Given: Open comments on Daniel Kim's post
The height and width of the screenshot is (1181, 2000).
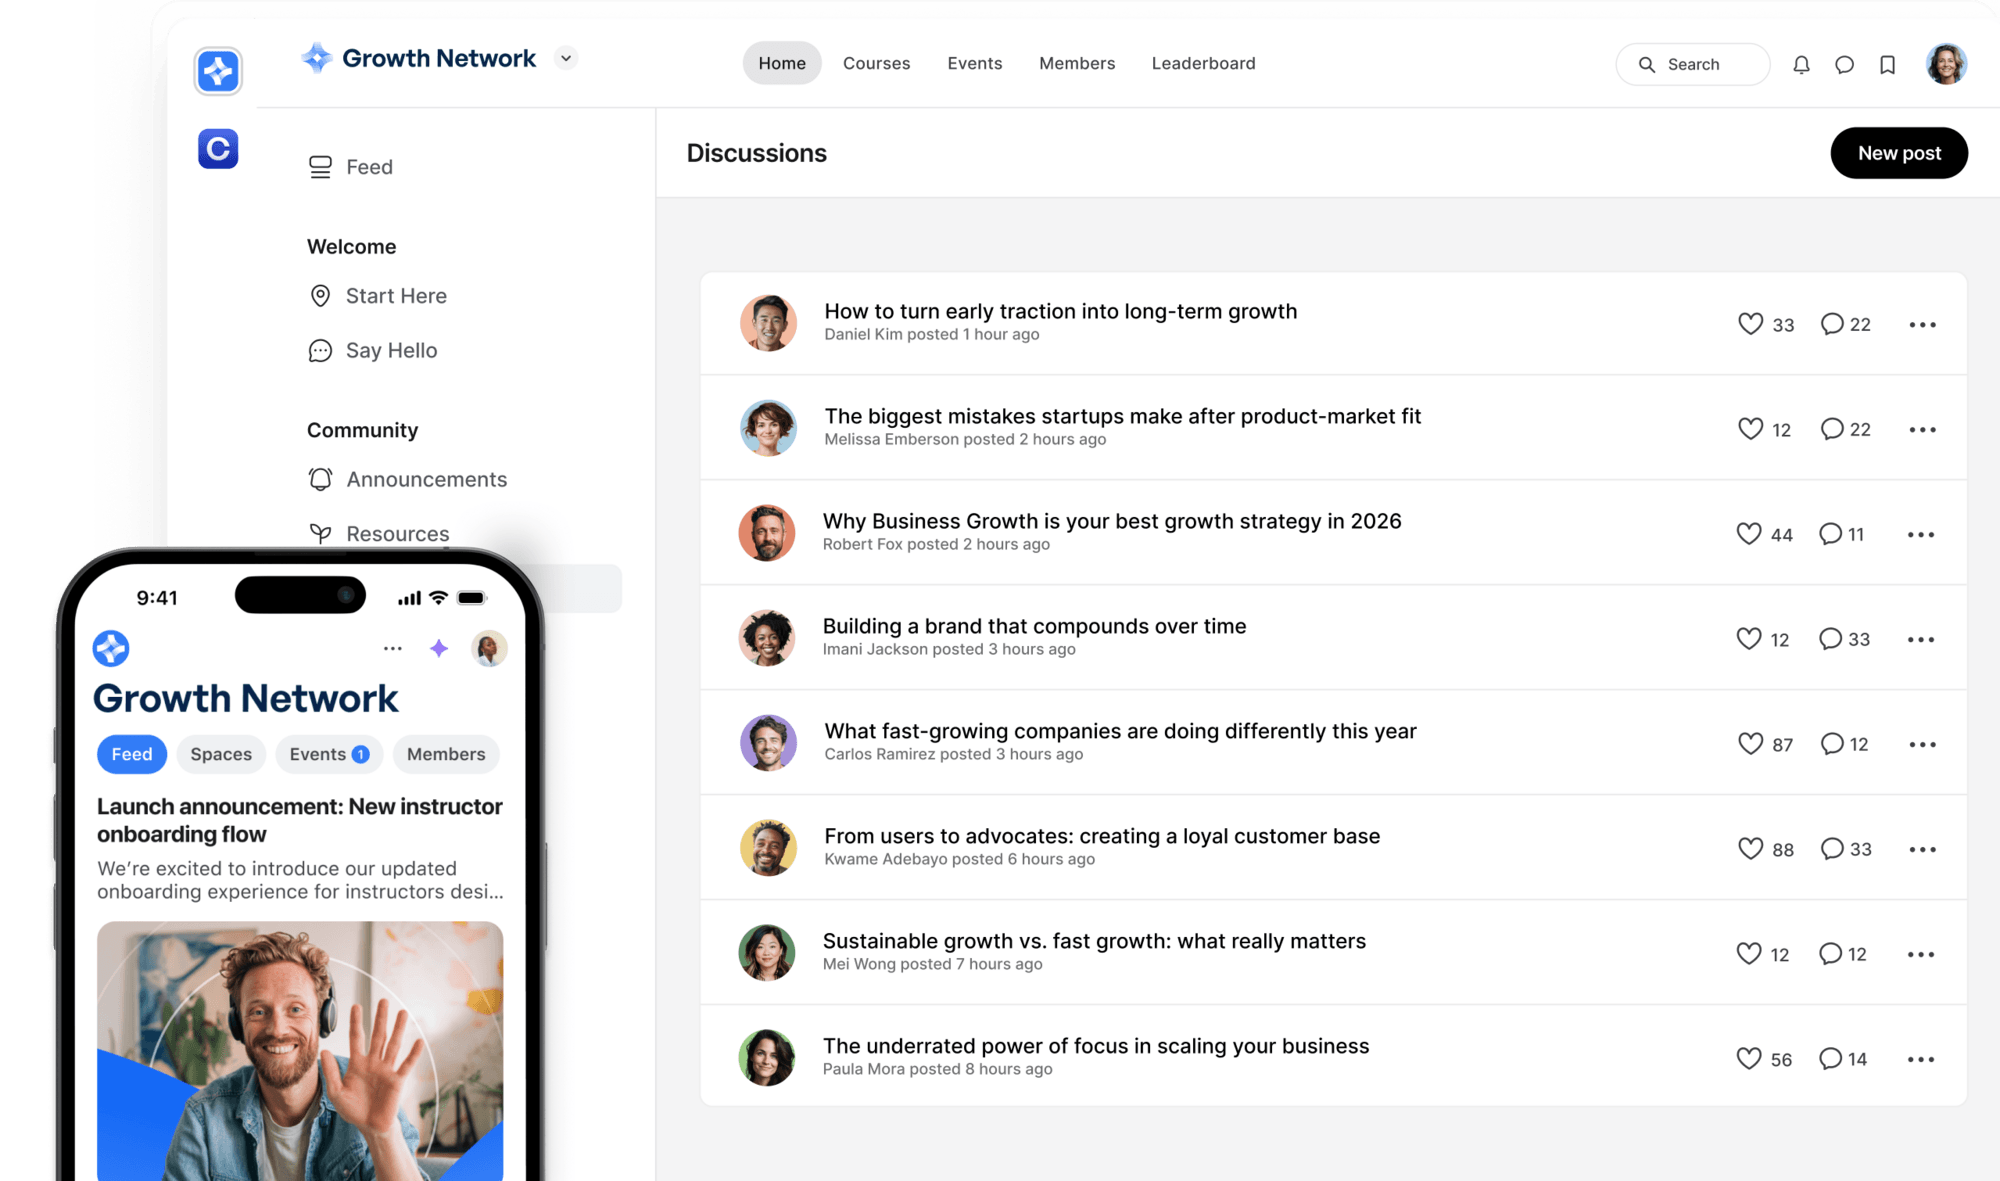Looking at the screenshot, I should [x=1832, y=324].
